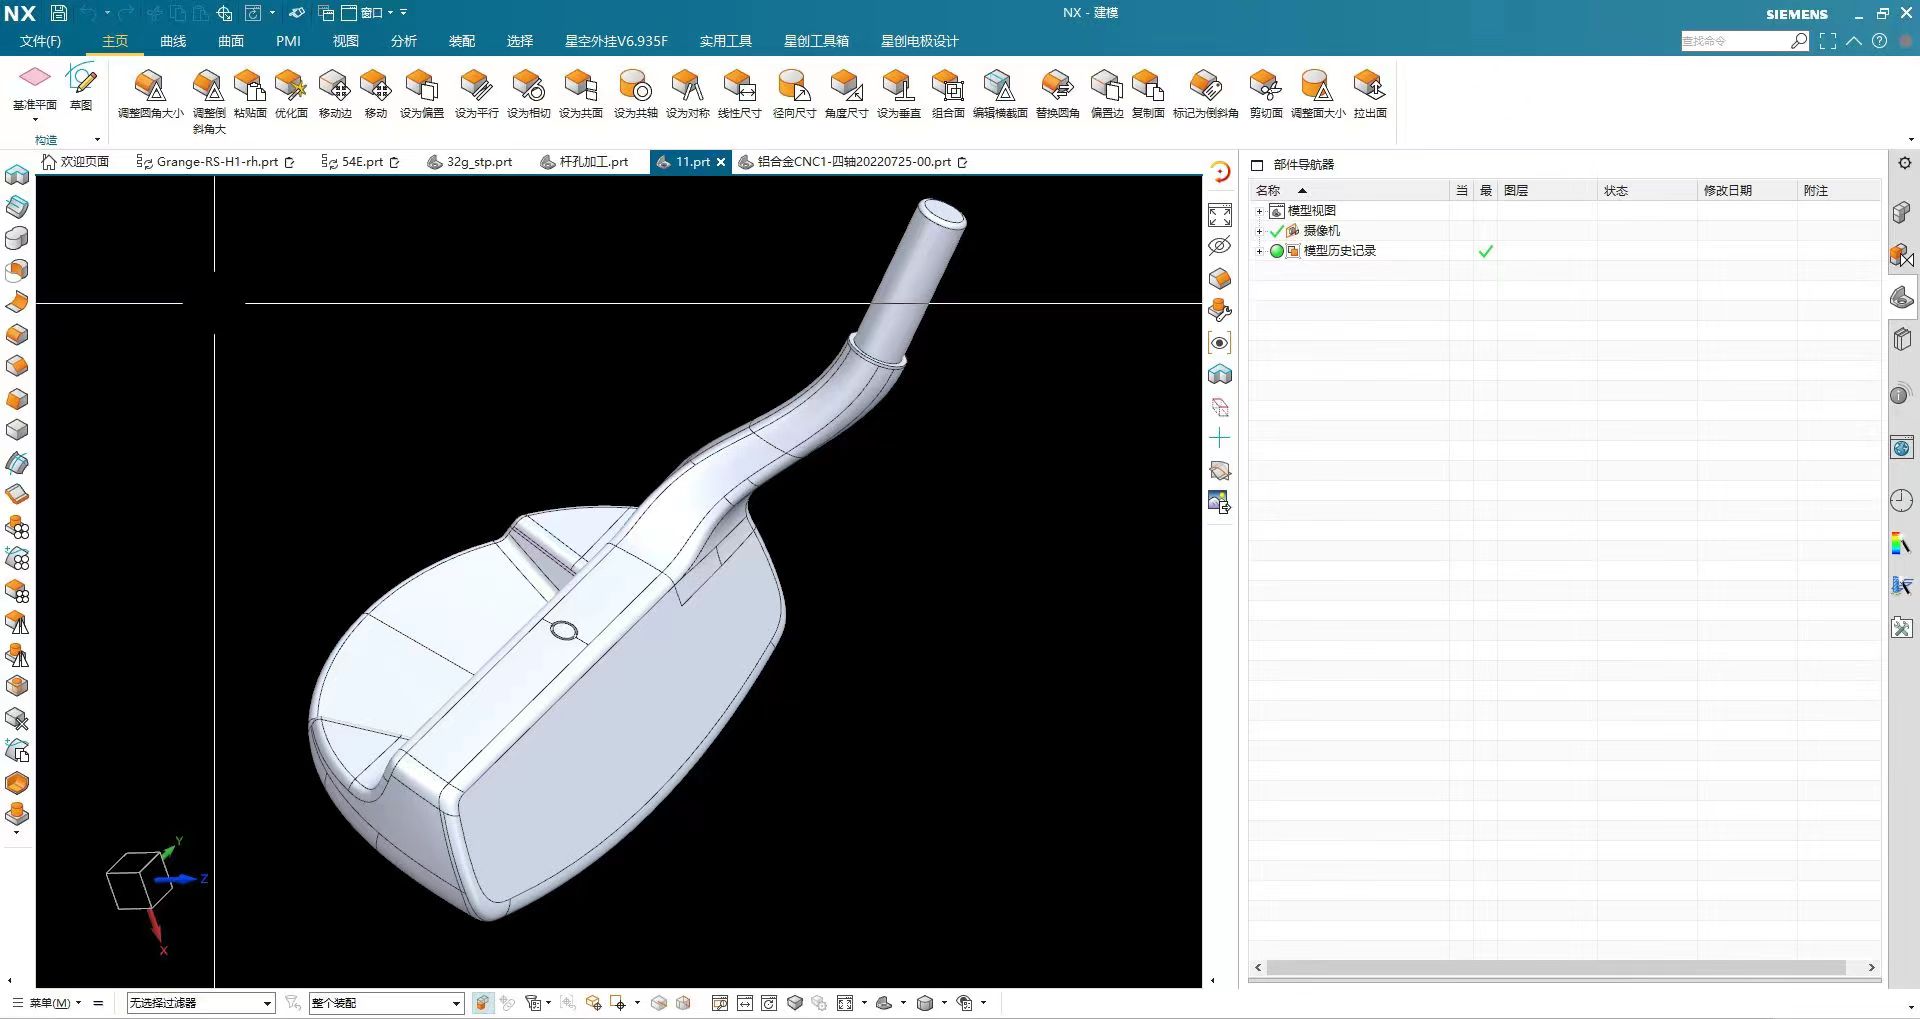Image resolution: width=1920 pixels, height=1019 pixels.
Task: Switch to the 32g_stp.prt document tab
Action: coord(478,162)
